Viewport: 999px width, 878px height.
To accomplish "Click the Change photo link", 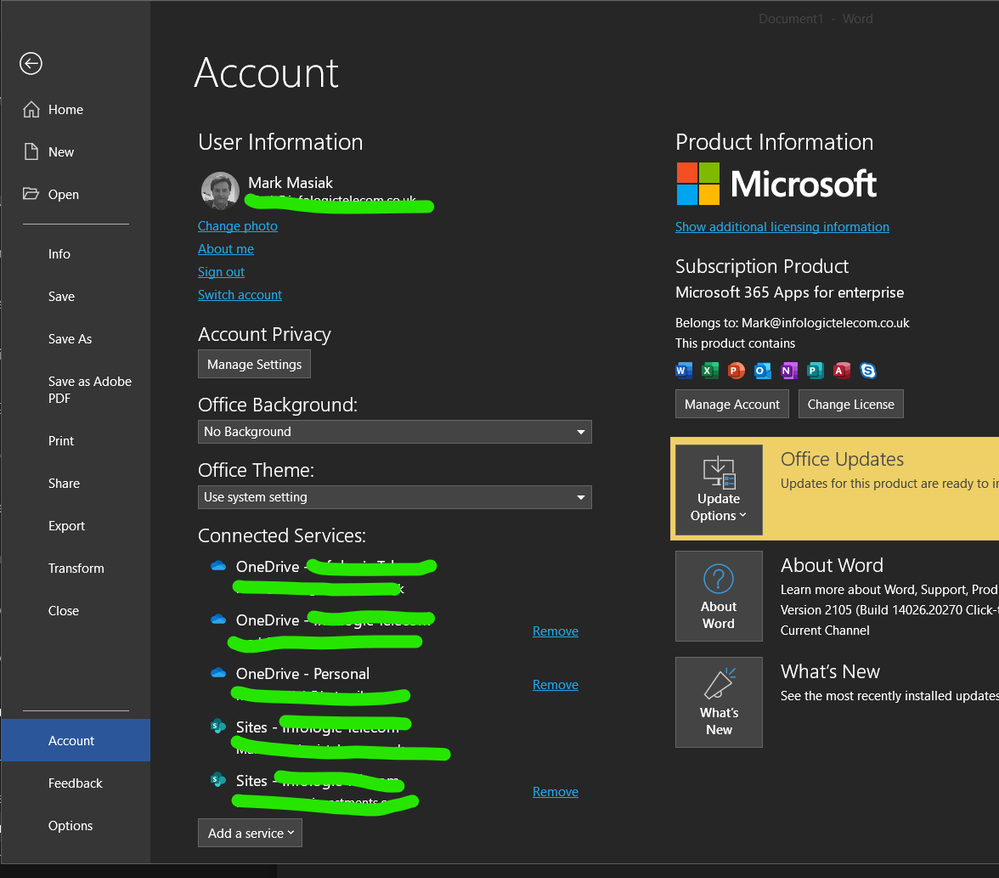I will pos(238,226).
